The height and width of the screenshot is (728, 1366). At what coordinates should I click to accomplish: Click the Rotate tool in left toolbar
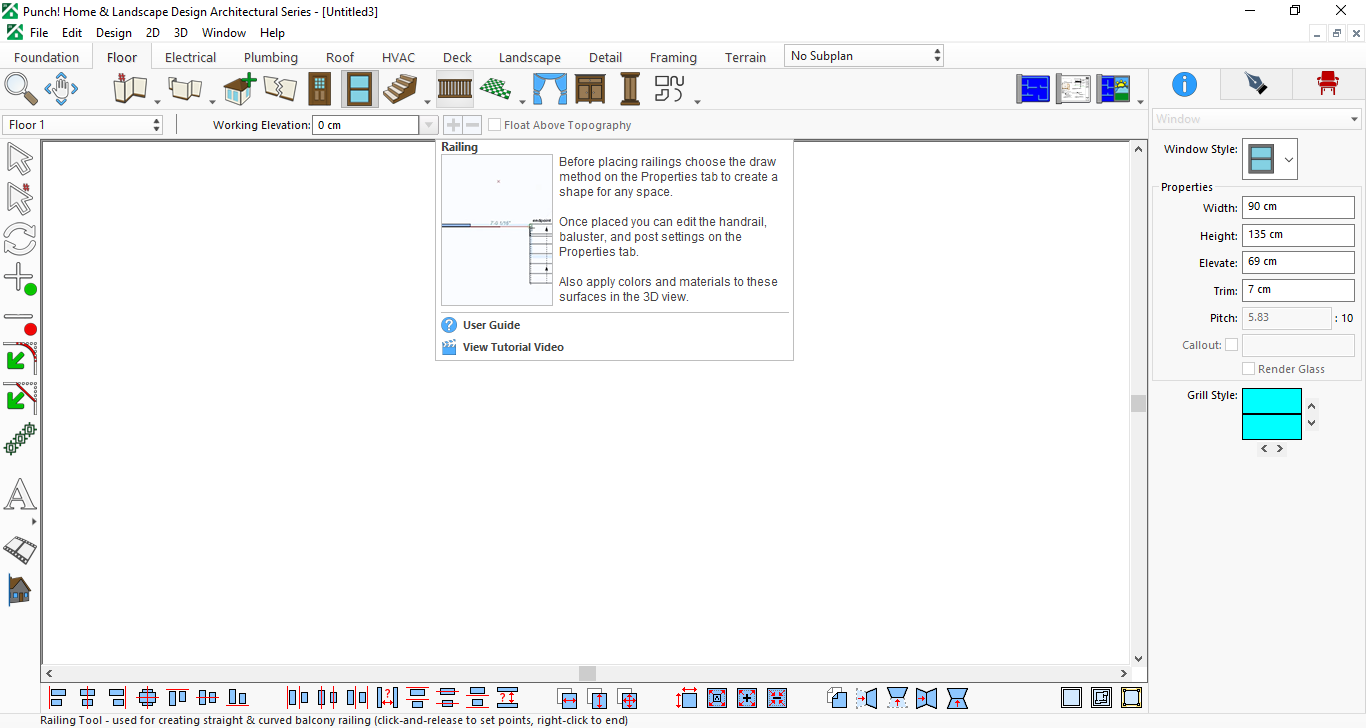pos(20,239)
